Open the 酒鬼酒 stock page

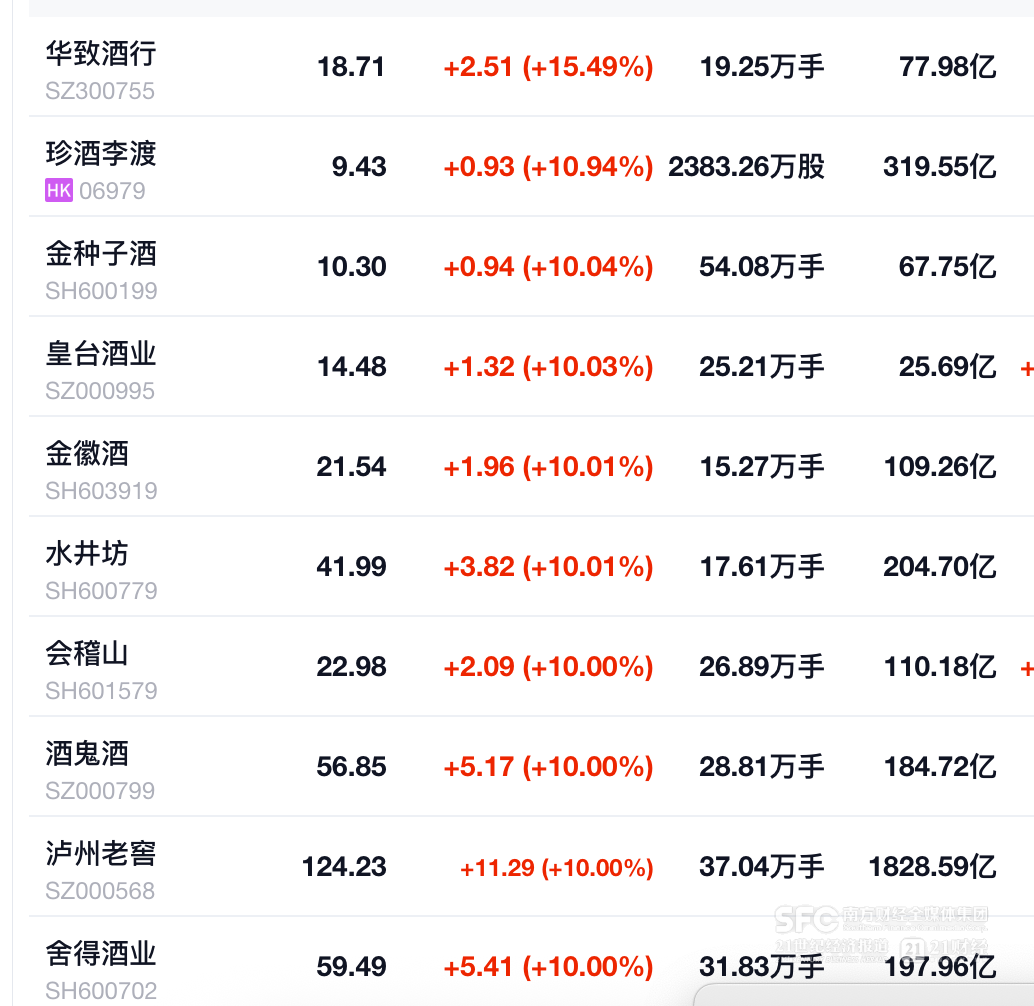point(87,753)
